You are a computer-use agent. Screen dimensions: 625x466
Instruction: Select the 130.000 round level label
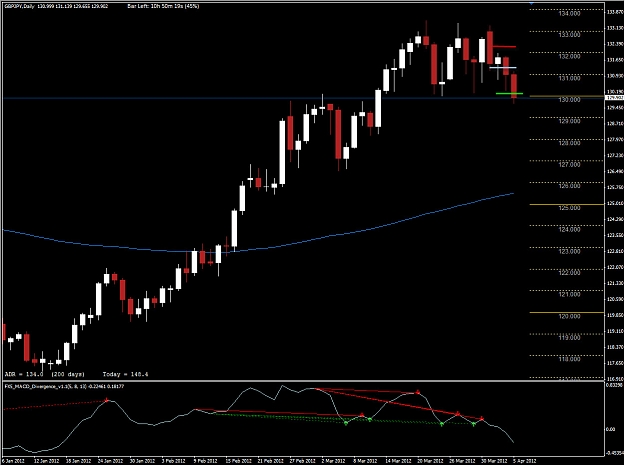570,100
